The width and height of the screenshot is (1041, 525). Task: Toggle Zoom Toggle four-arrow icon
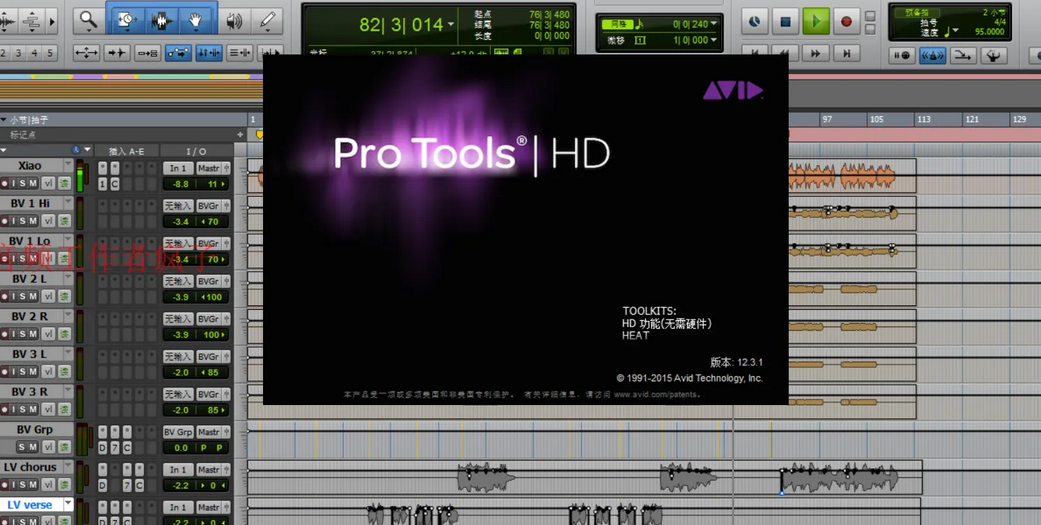pyautogui.click(x=86, y=52)
